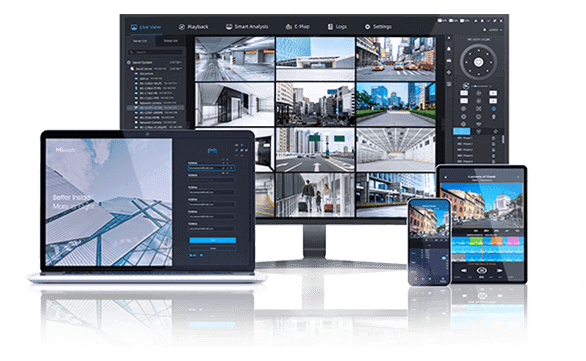
Task: Open the Logs tab
Action: point(337,27)
